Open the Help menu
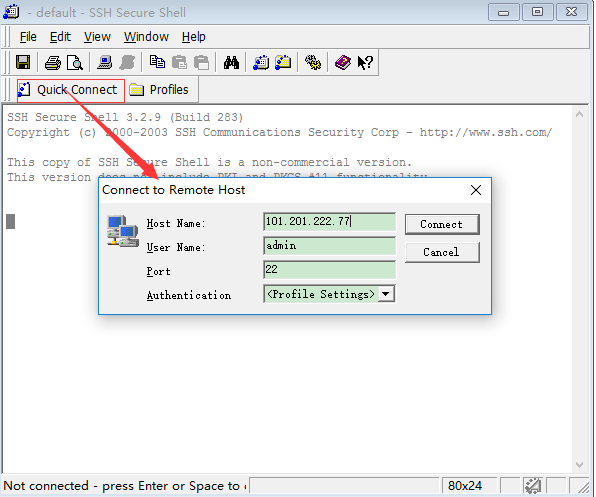 tap(193, 37)
